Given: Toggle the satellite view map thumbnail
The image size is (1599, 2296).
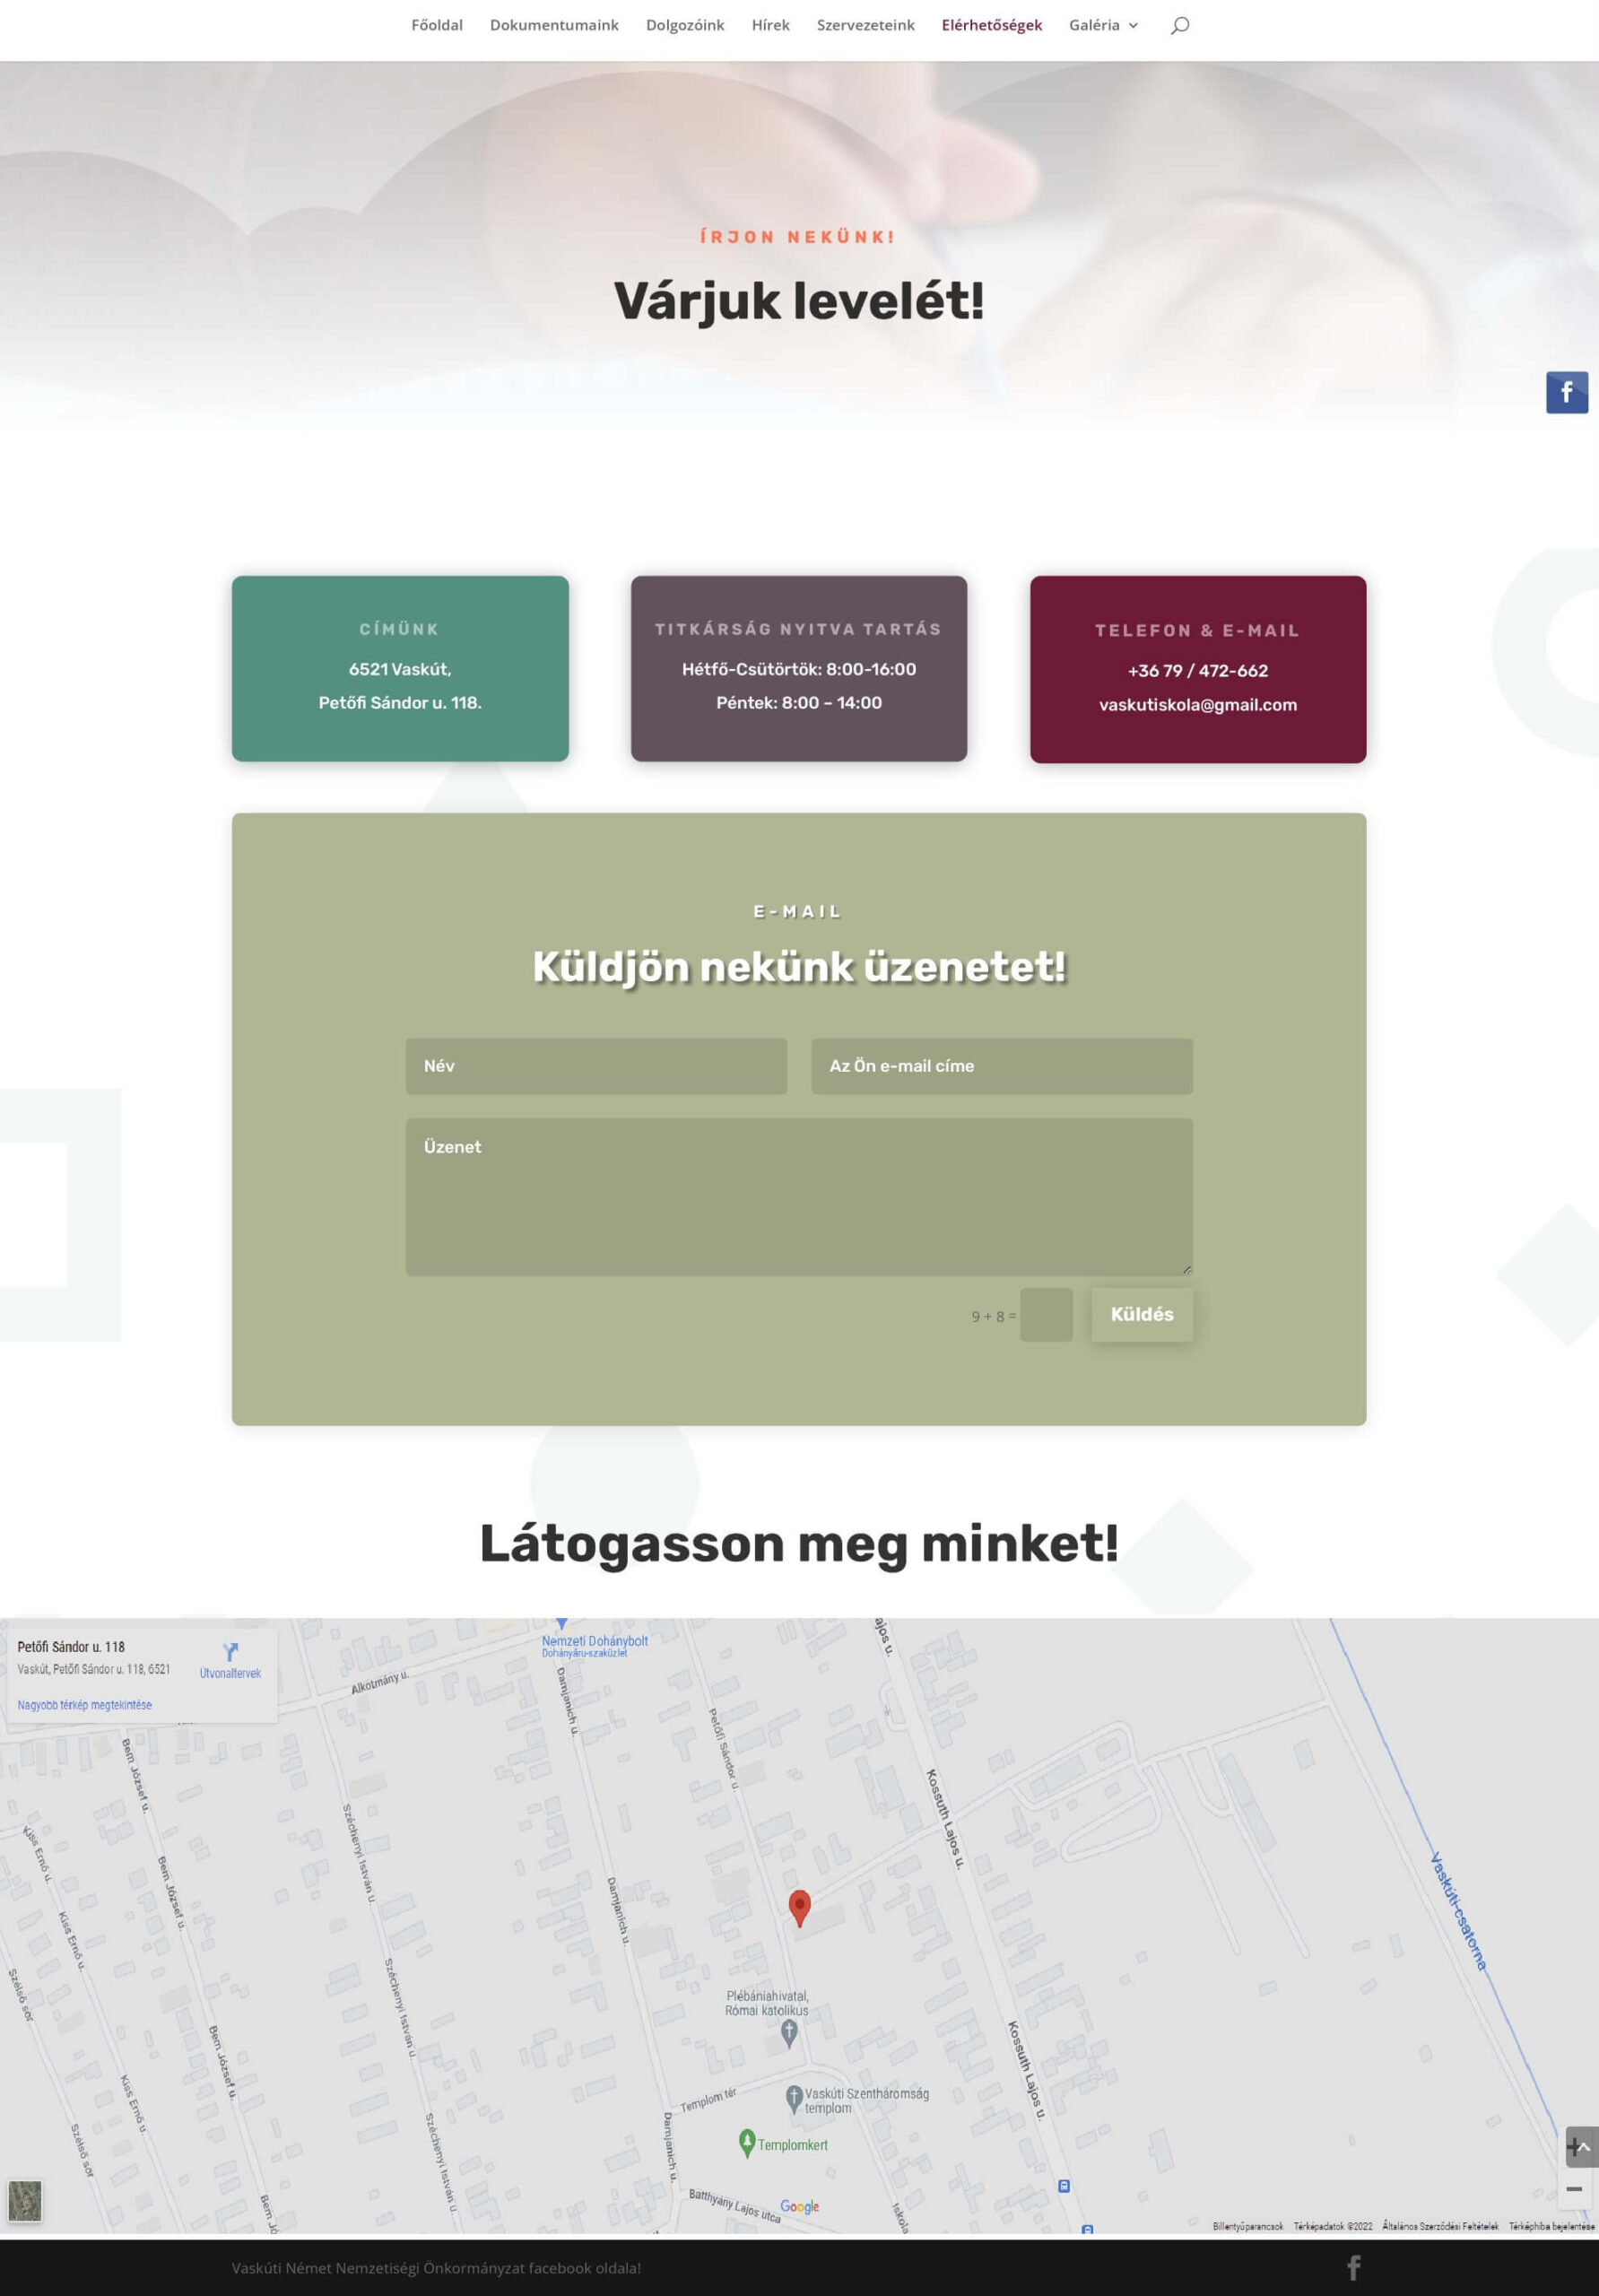Looking at the screenshot, I should coord(25,2200).
